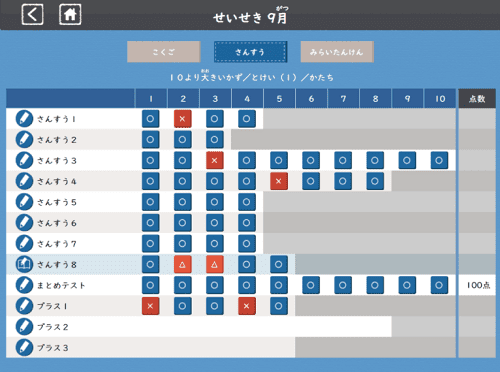This screenshot has width=500, height=372.
Task: Click the まとめテスト pencil icon
Action: click(x=24, y=285)
